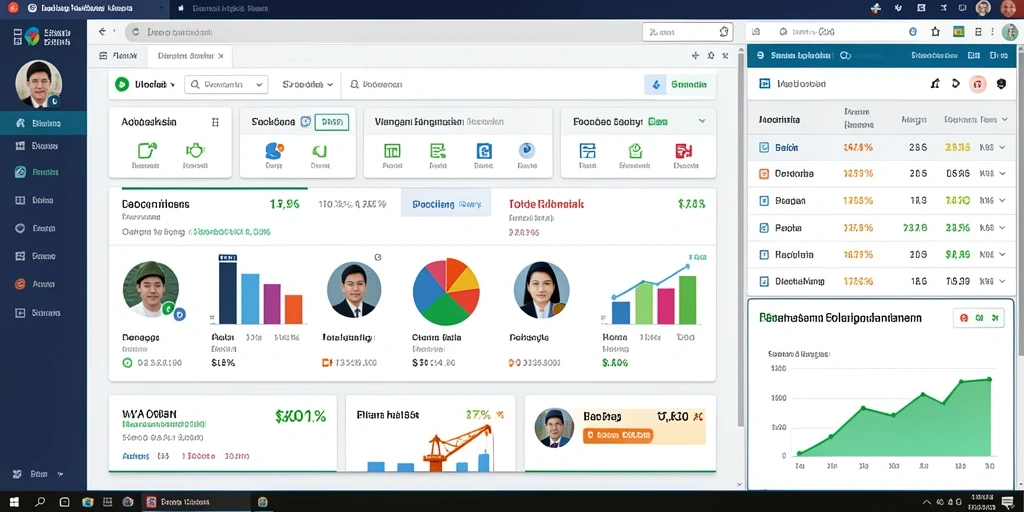Click the vertical scrollbar of the main dashboard
Screen dimensions: 1024x512
click(x=741, y=261)
